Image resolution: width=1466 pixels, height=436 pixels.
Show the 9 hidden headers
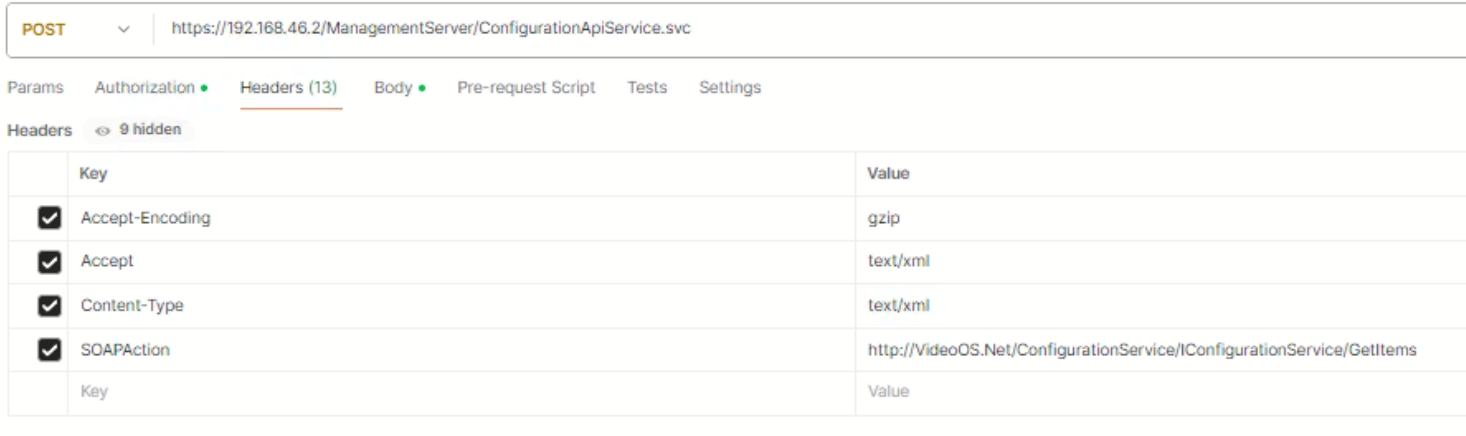[139, 130]
